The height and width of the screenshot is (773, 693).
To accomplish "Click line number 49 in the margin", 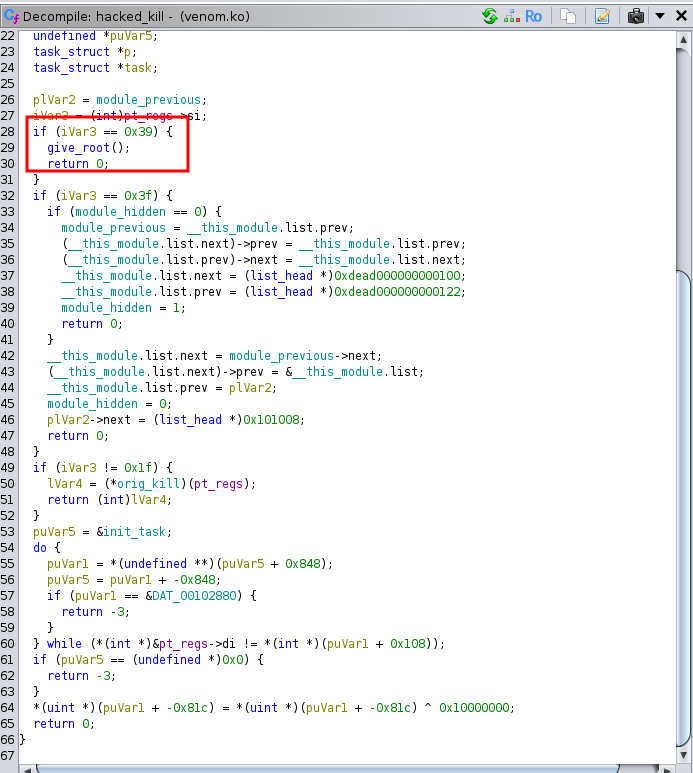I will point(8,467).
